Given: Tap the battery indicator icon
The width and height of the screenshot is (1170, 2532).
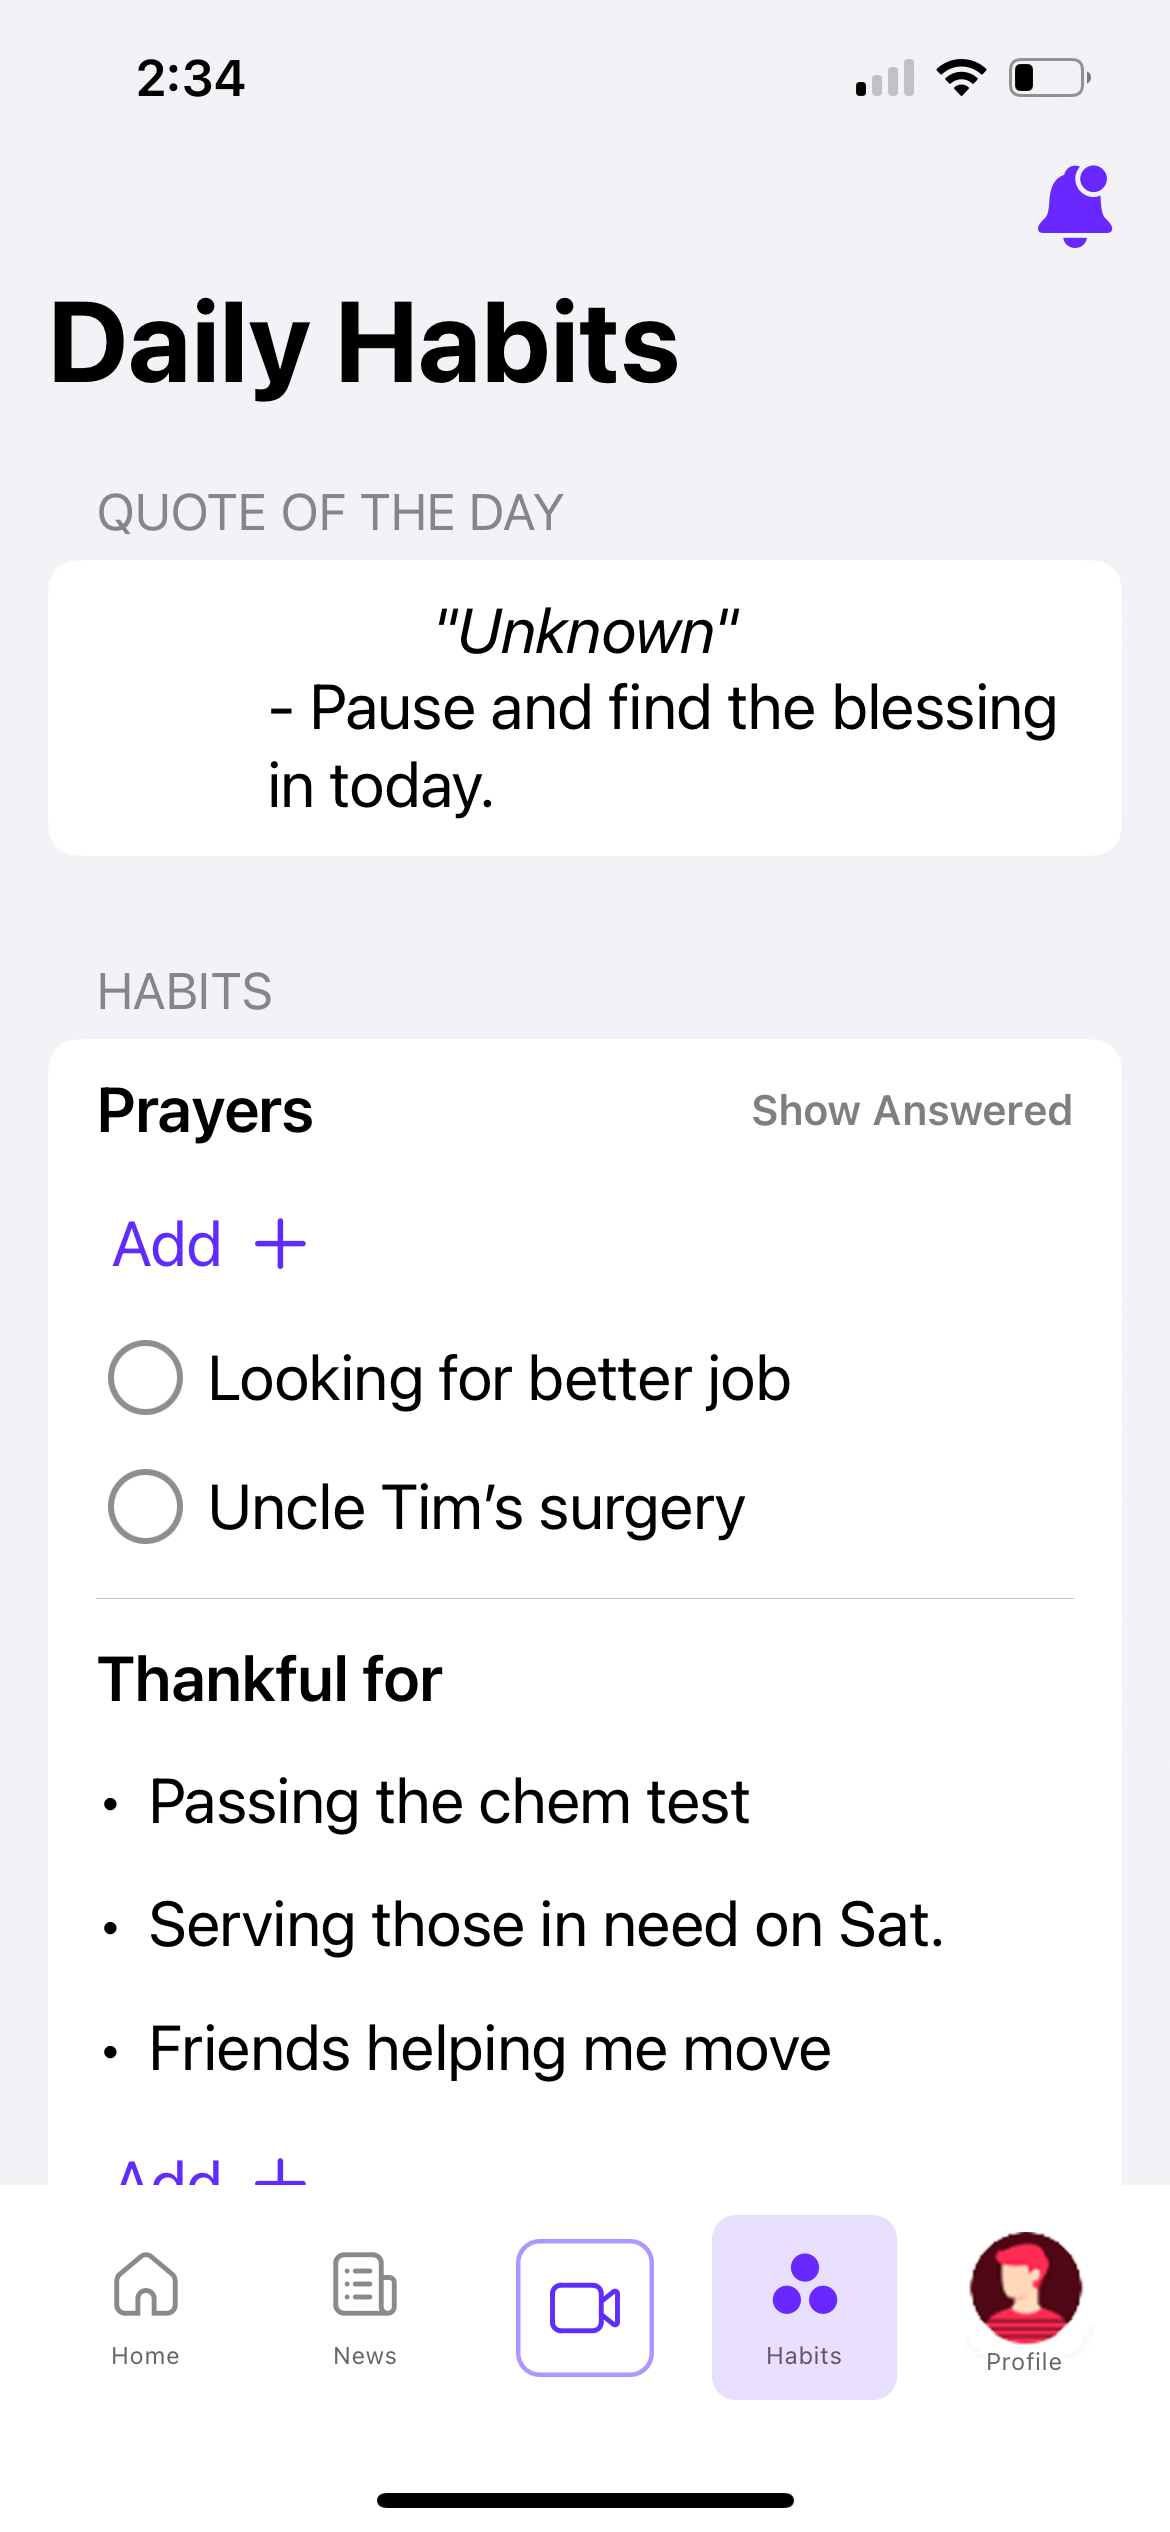Looking at the screenshot, I should point(1048,78).
